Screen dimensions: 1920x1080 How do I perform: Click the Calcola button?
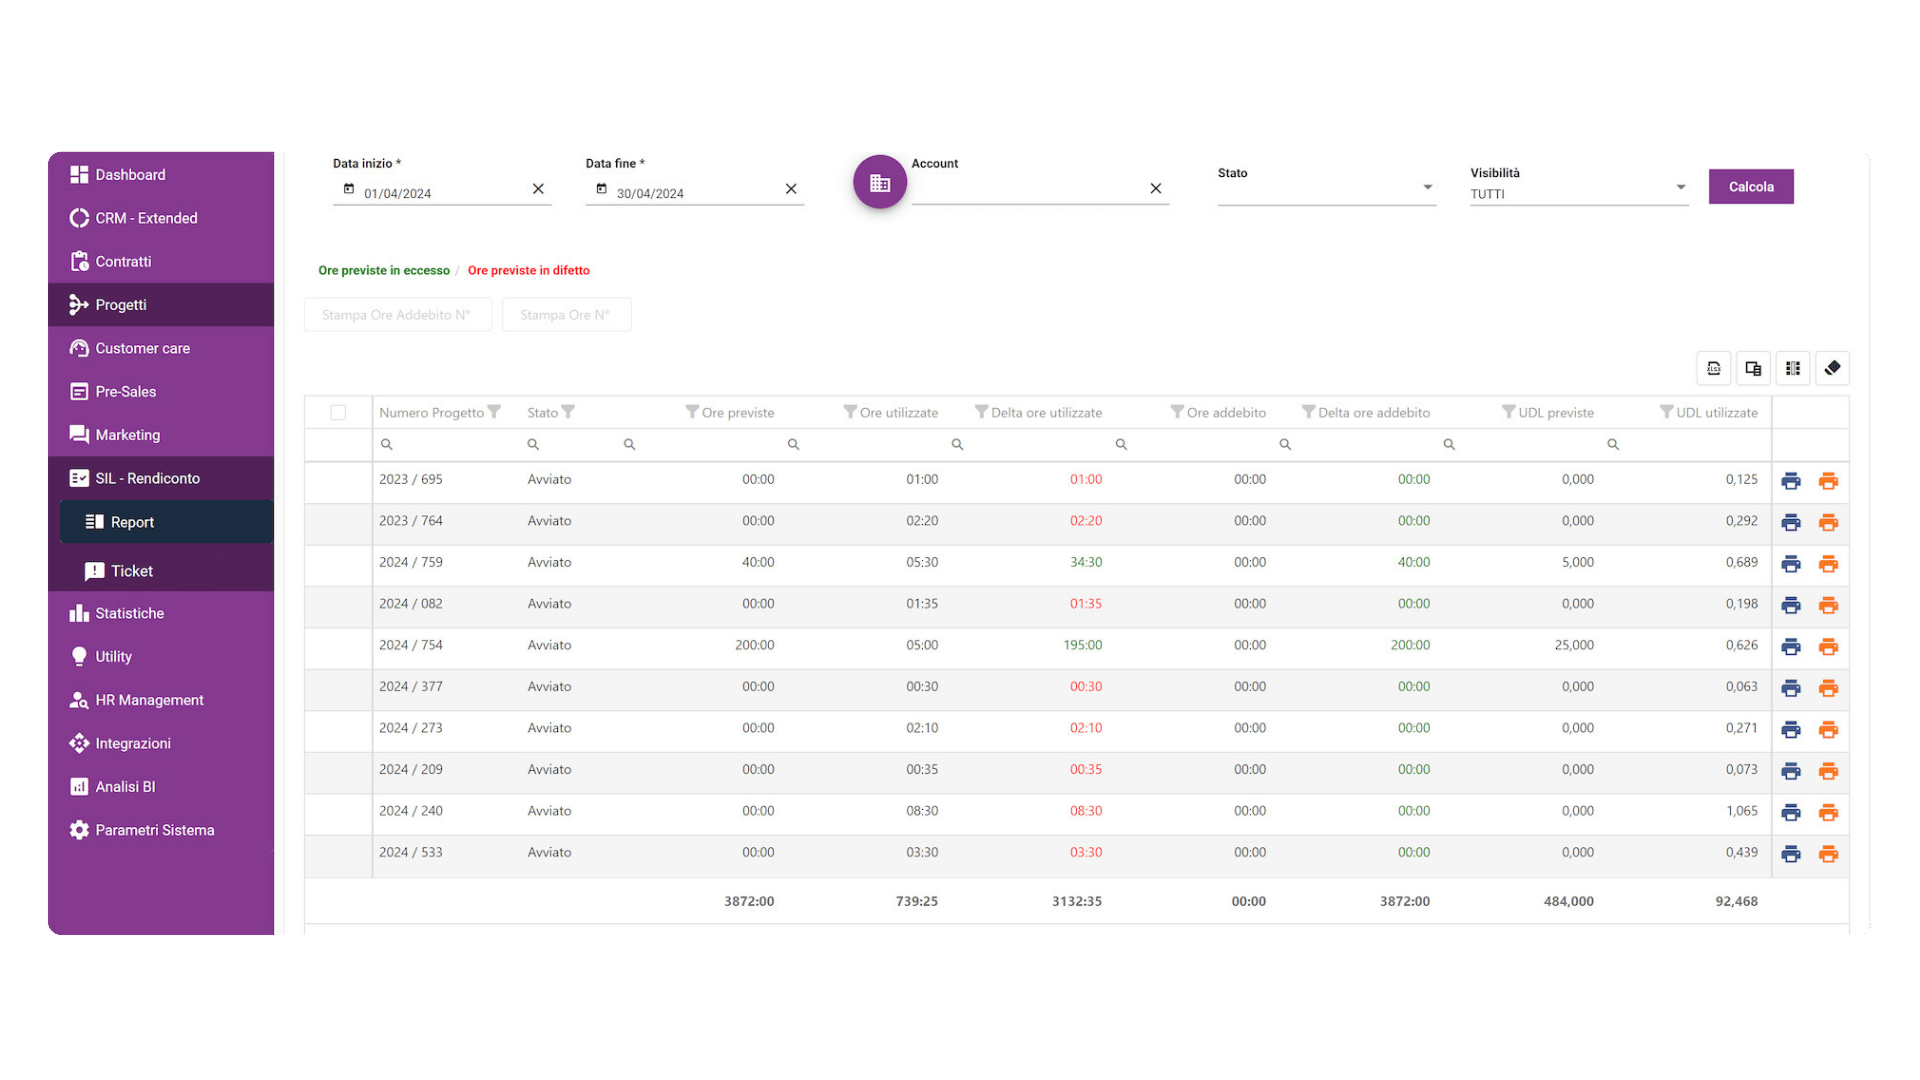(1751, 187)
